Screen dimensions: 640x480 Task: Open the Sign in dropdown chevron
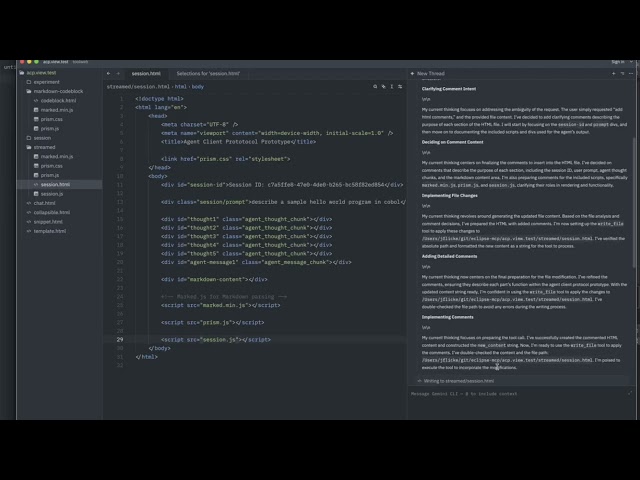tap(631, 62)
